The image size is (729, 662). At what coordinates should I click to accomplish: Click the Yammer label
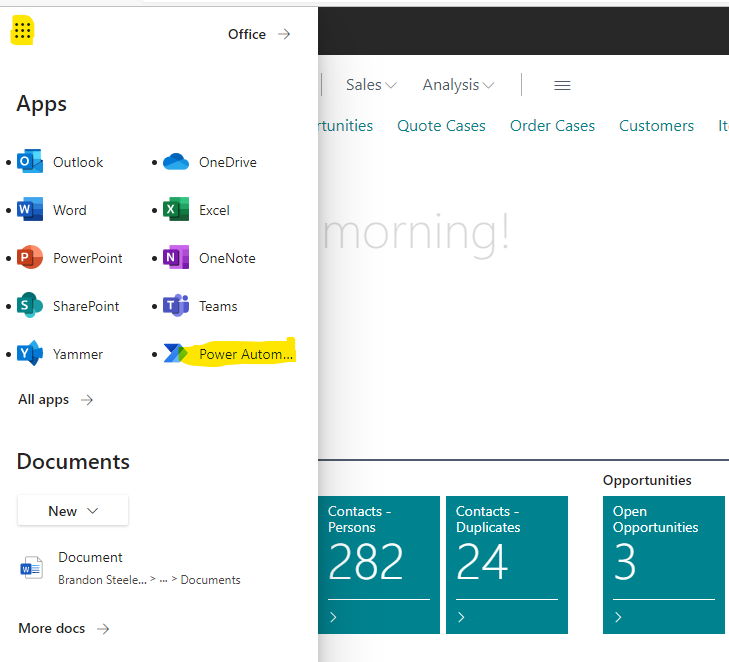tap(78, 354)
